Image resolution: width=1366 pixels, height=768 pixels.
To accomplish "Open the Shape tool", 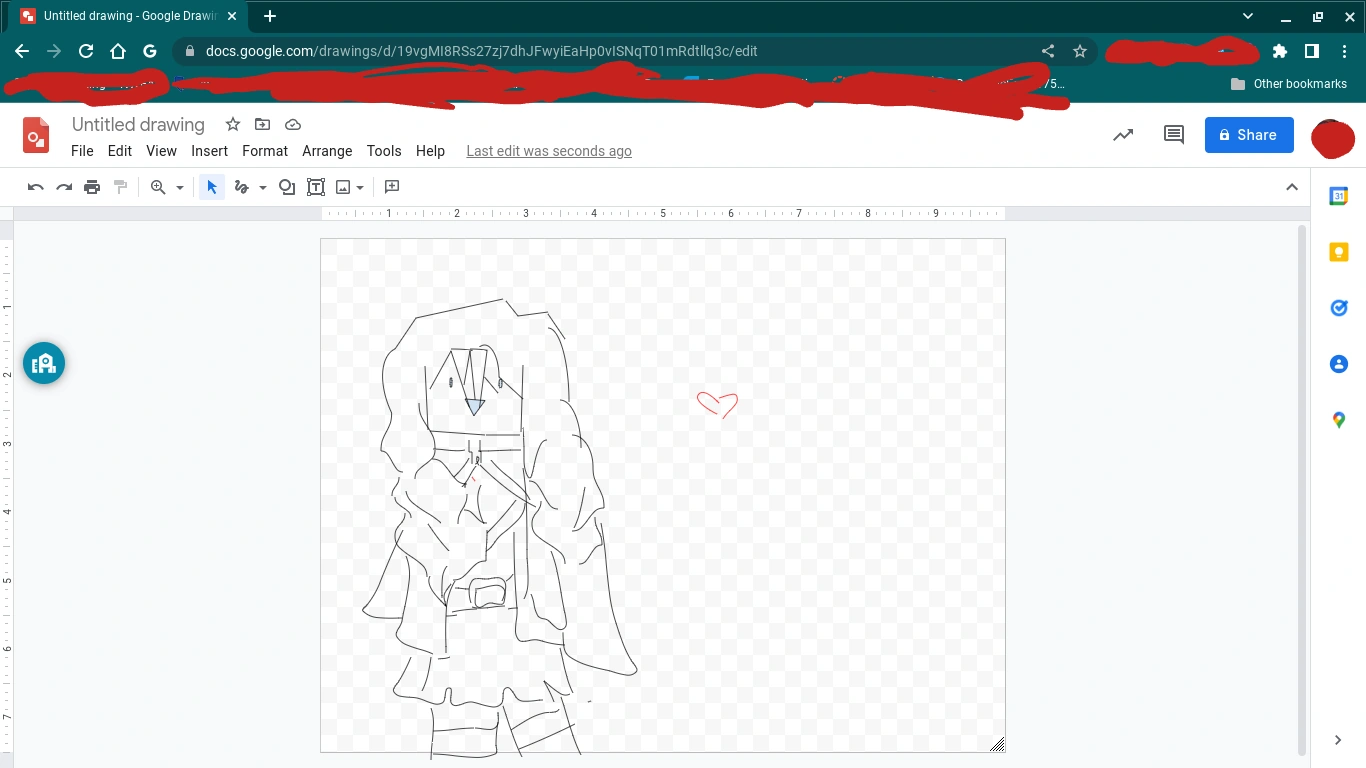I will [287, 187].
